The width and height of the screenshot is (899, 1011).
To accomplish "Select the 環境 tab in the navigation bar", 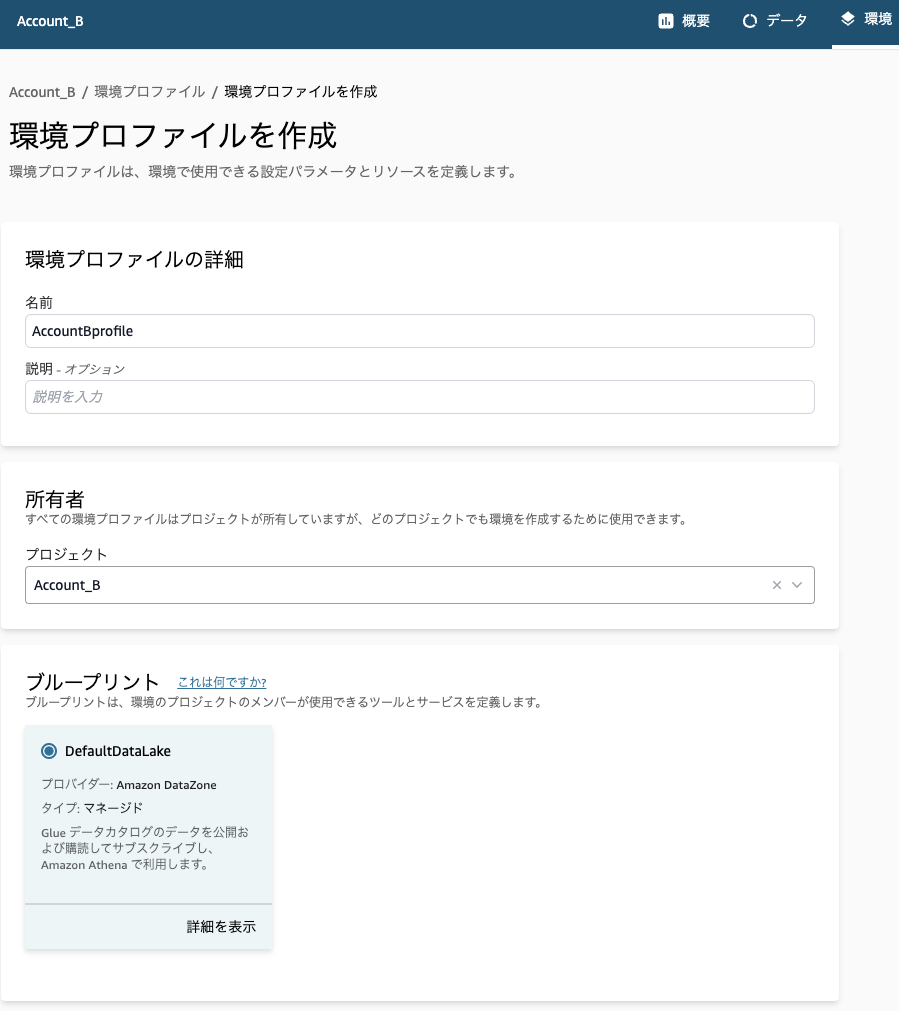I will click(868, 18).
